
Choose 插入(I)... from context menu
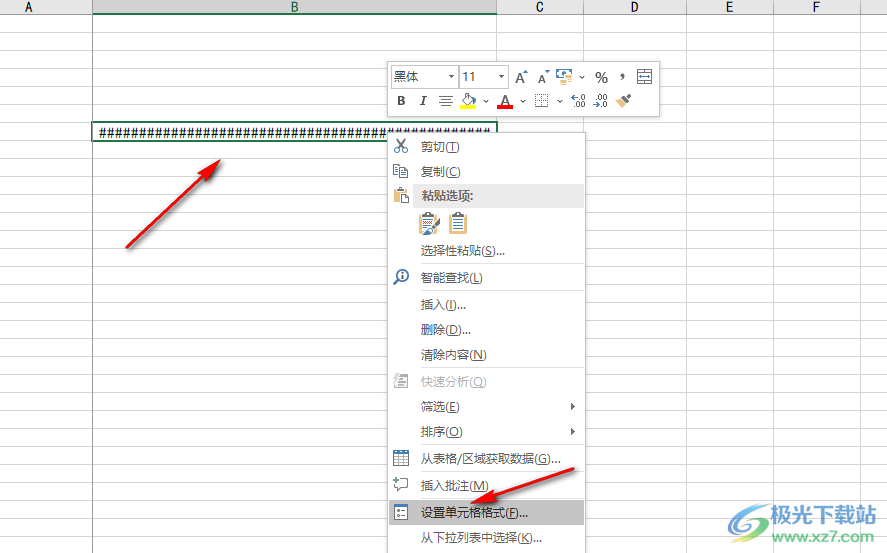486,305
